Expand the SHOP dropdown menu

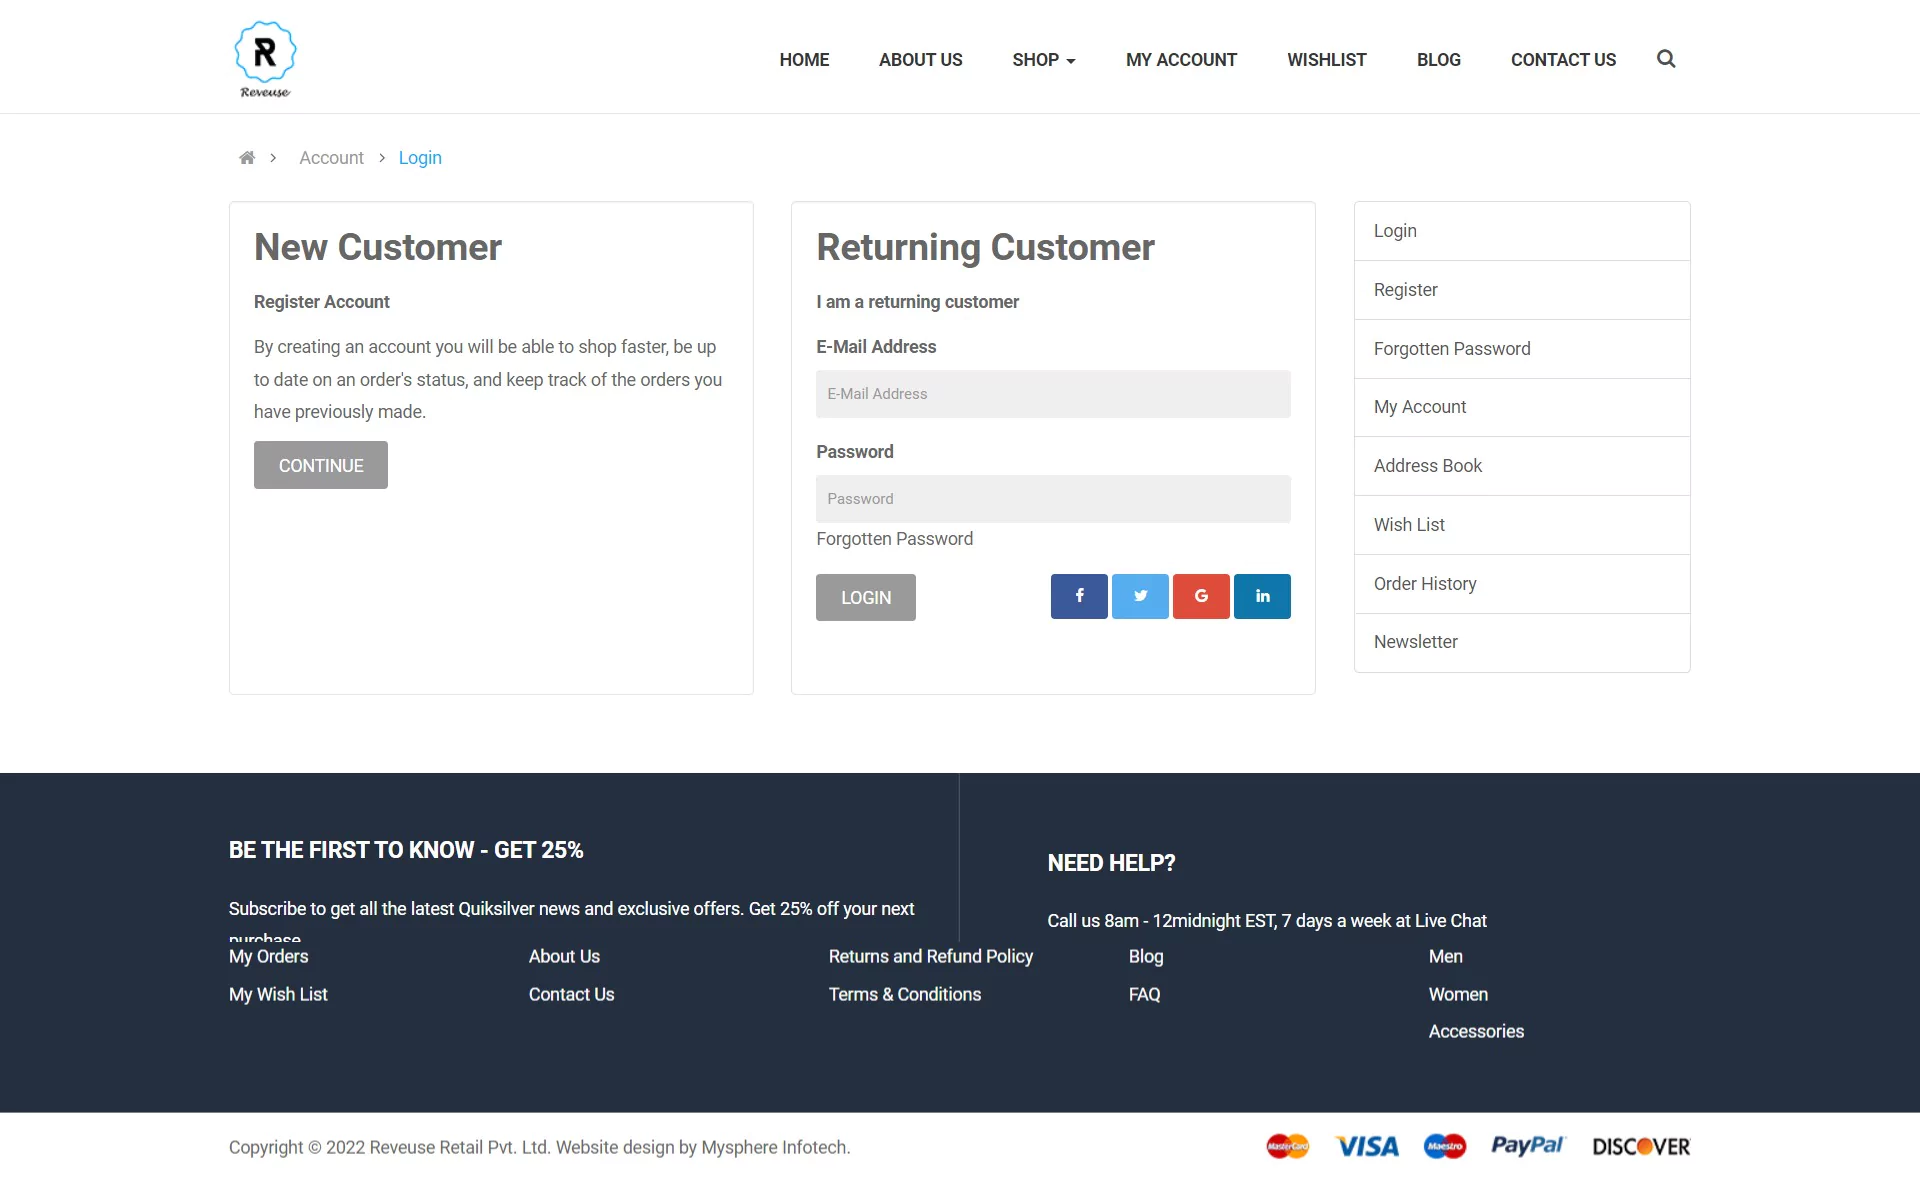pos(1043,60)
